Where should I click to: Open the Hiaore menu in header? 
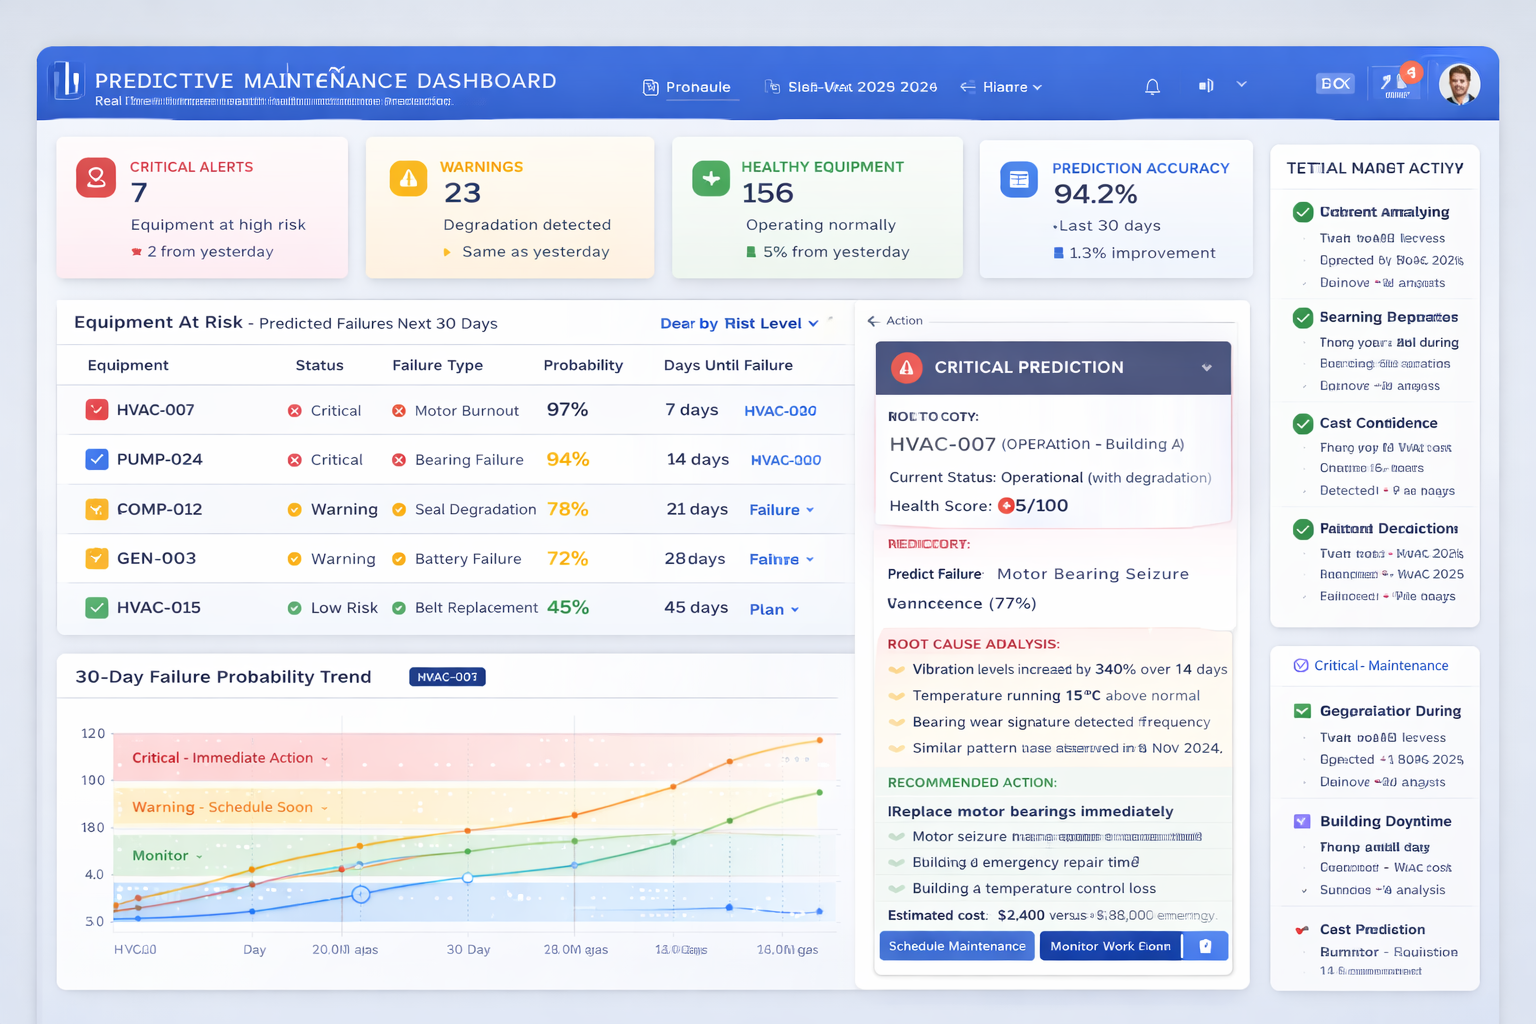(x=1001, y=87)
